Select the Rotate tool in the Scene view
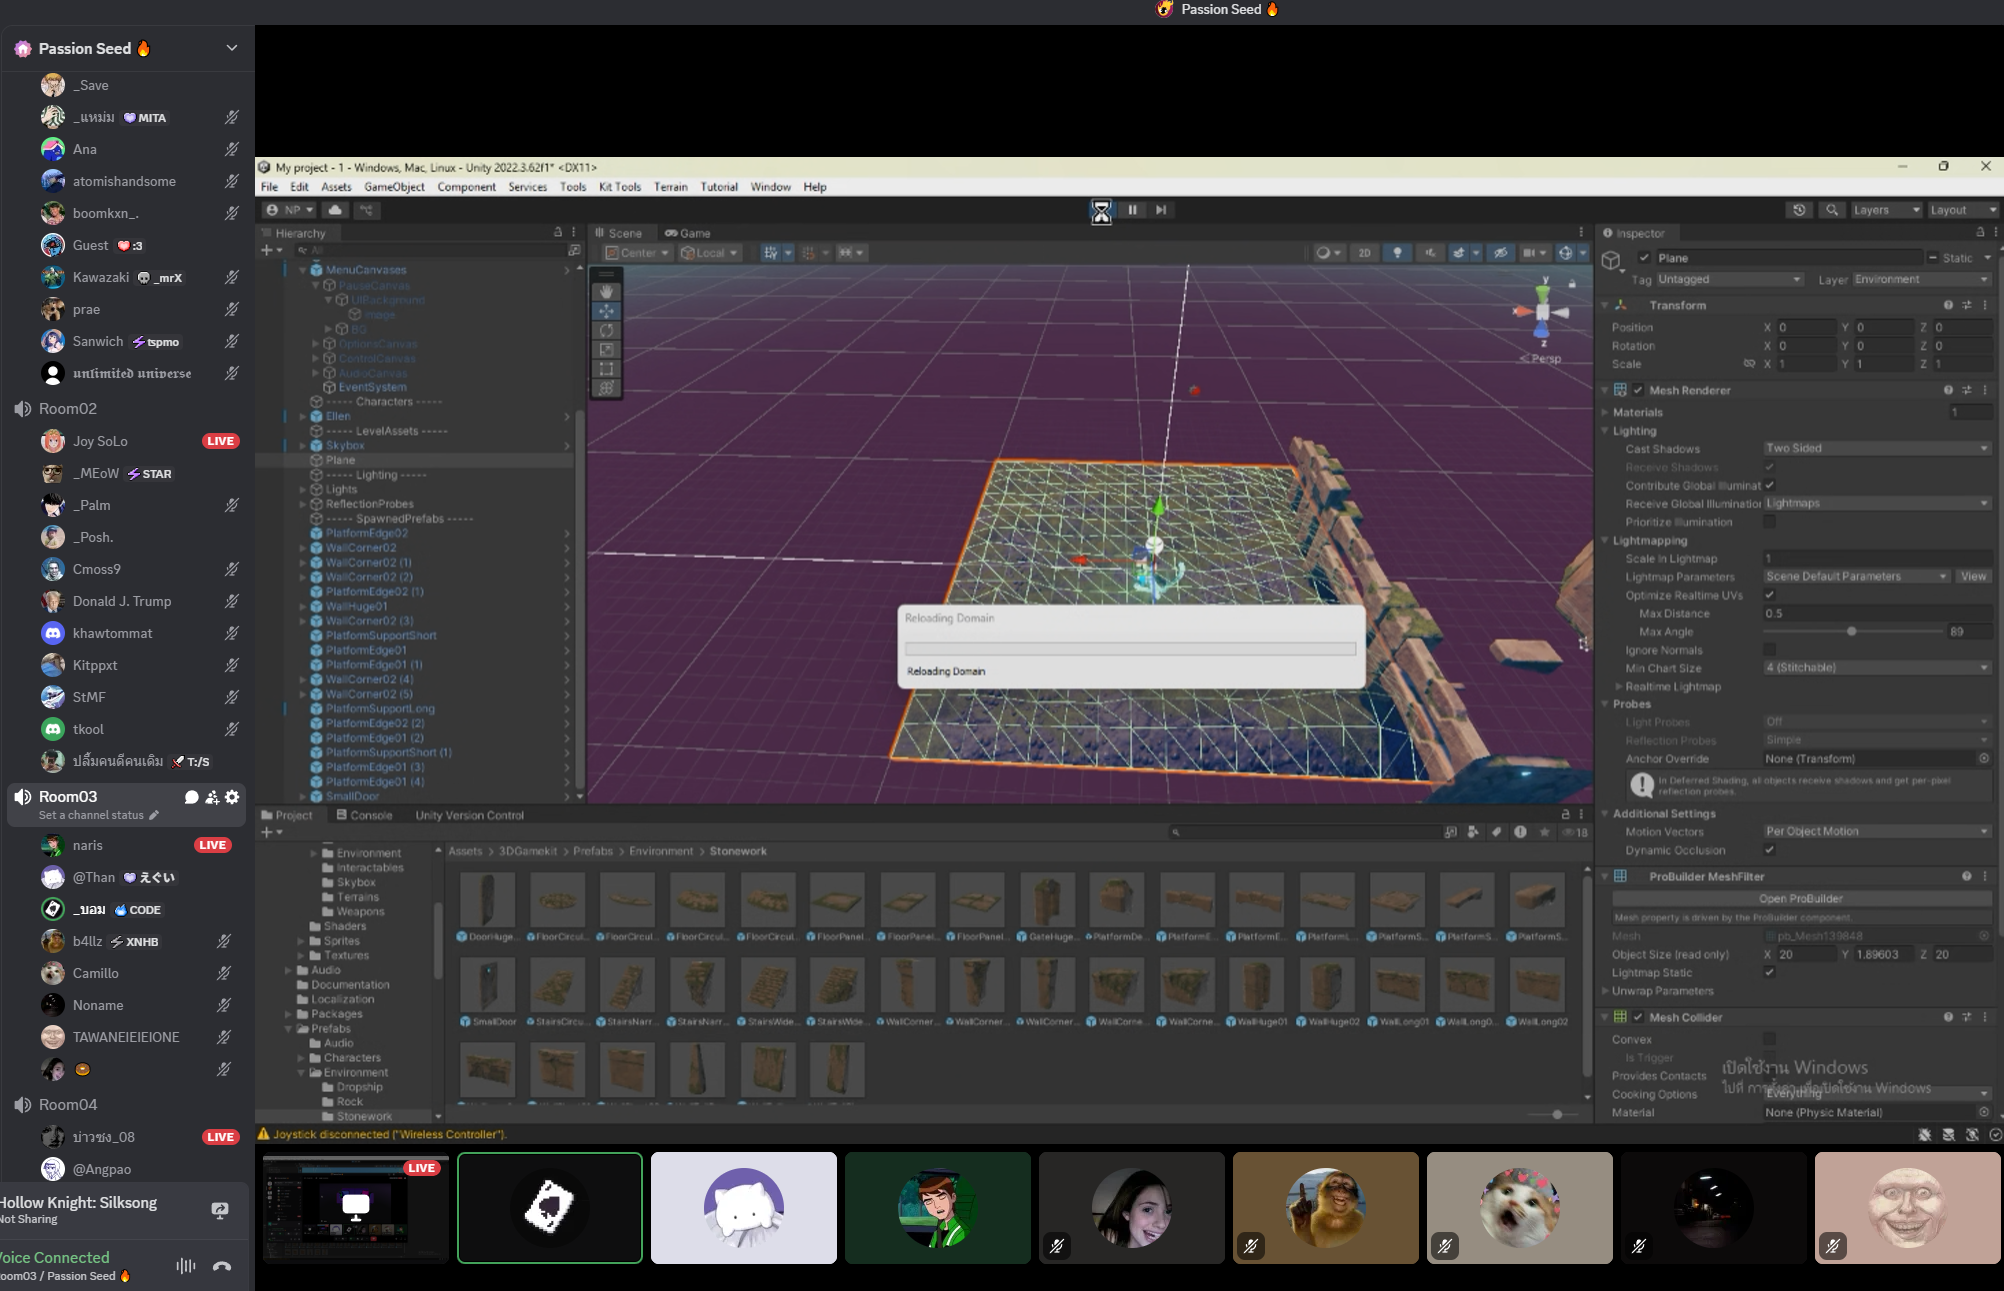This screenshot has height=1291, width=2004. 606,330
